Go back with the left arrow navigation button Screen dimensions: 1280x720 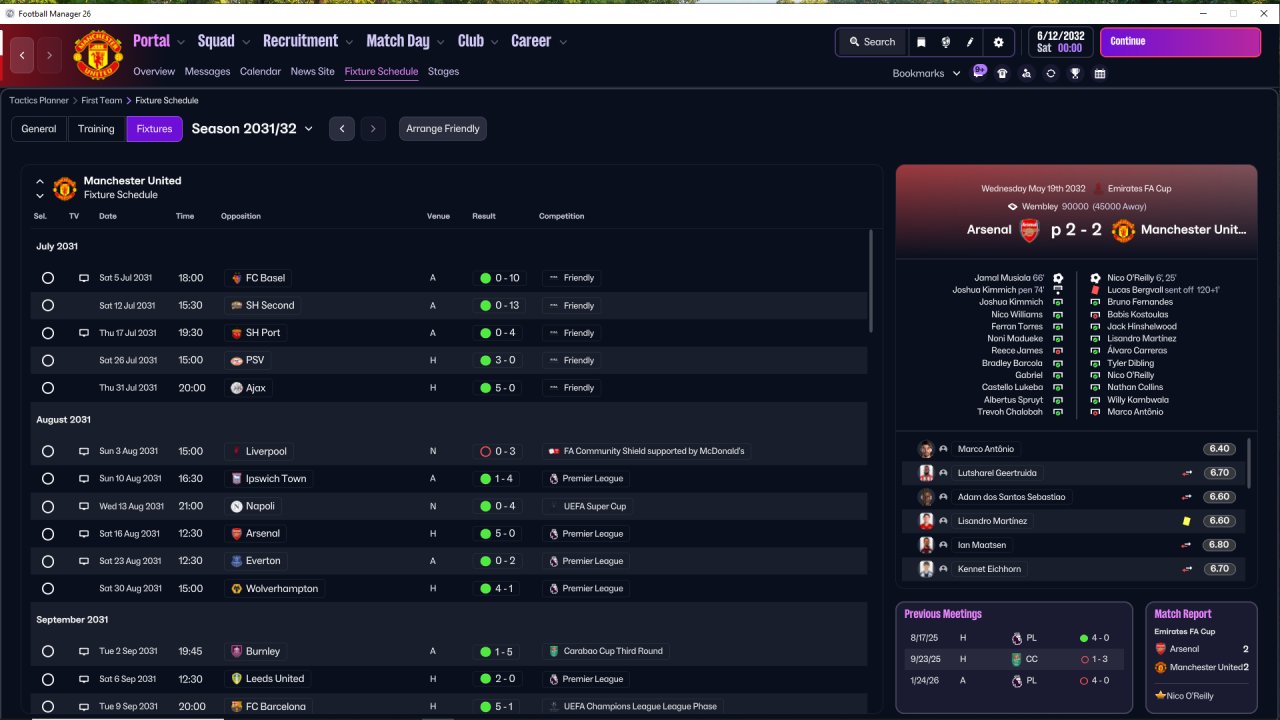coord(23,55)
